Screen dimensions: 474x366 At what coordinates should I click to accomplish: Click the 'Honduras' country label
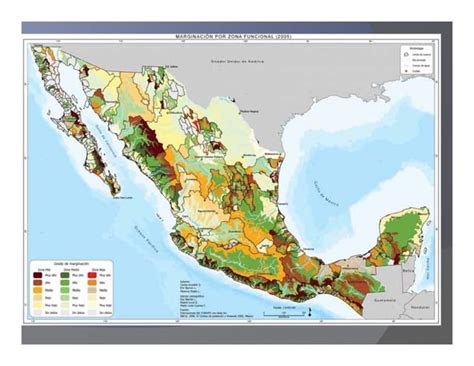click(x=420, y=307)
